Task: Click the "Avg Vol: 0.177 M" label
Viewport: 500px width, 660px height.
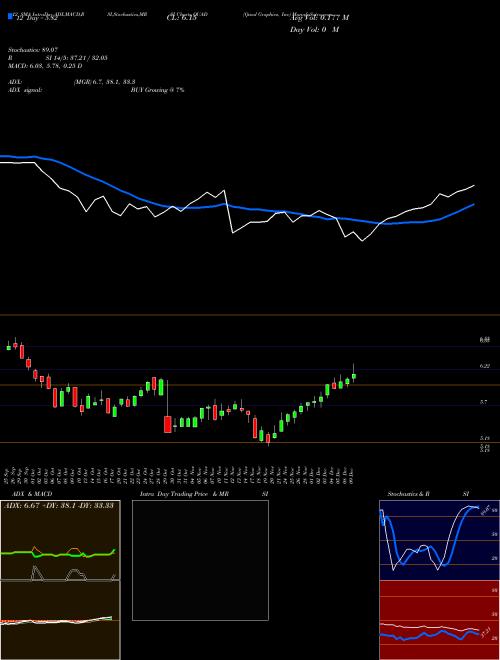Action: click(x=319, y=18)
